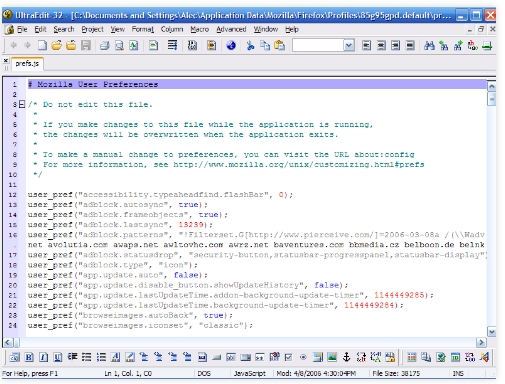The height and width of the screenshot is (384, 505).
Task: Open the Macro menu
Action: (x=200, y=29)
